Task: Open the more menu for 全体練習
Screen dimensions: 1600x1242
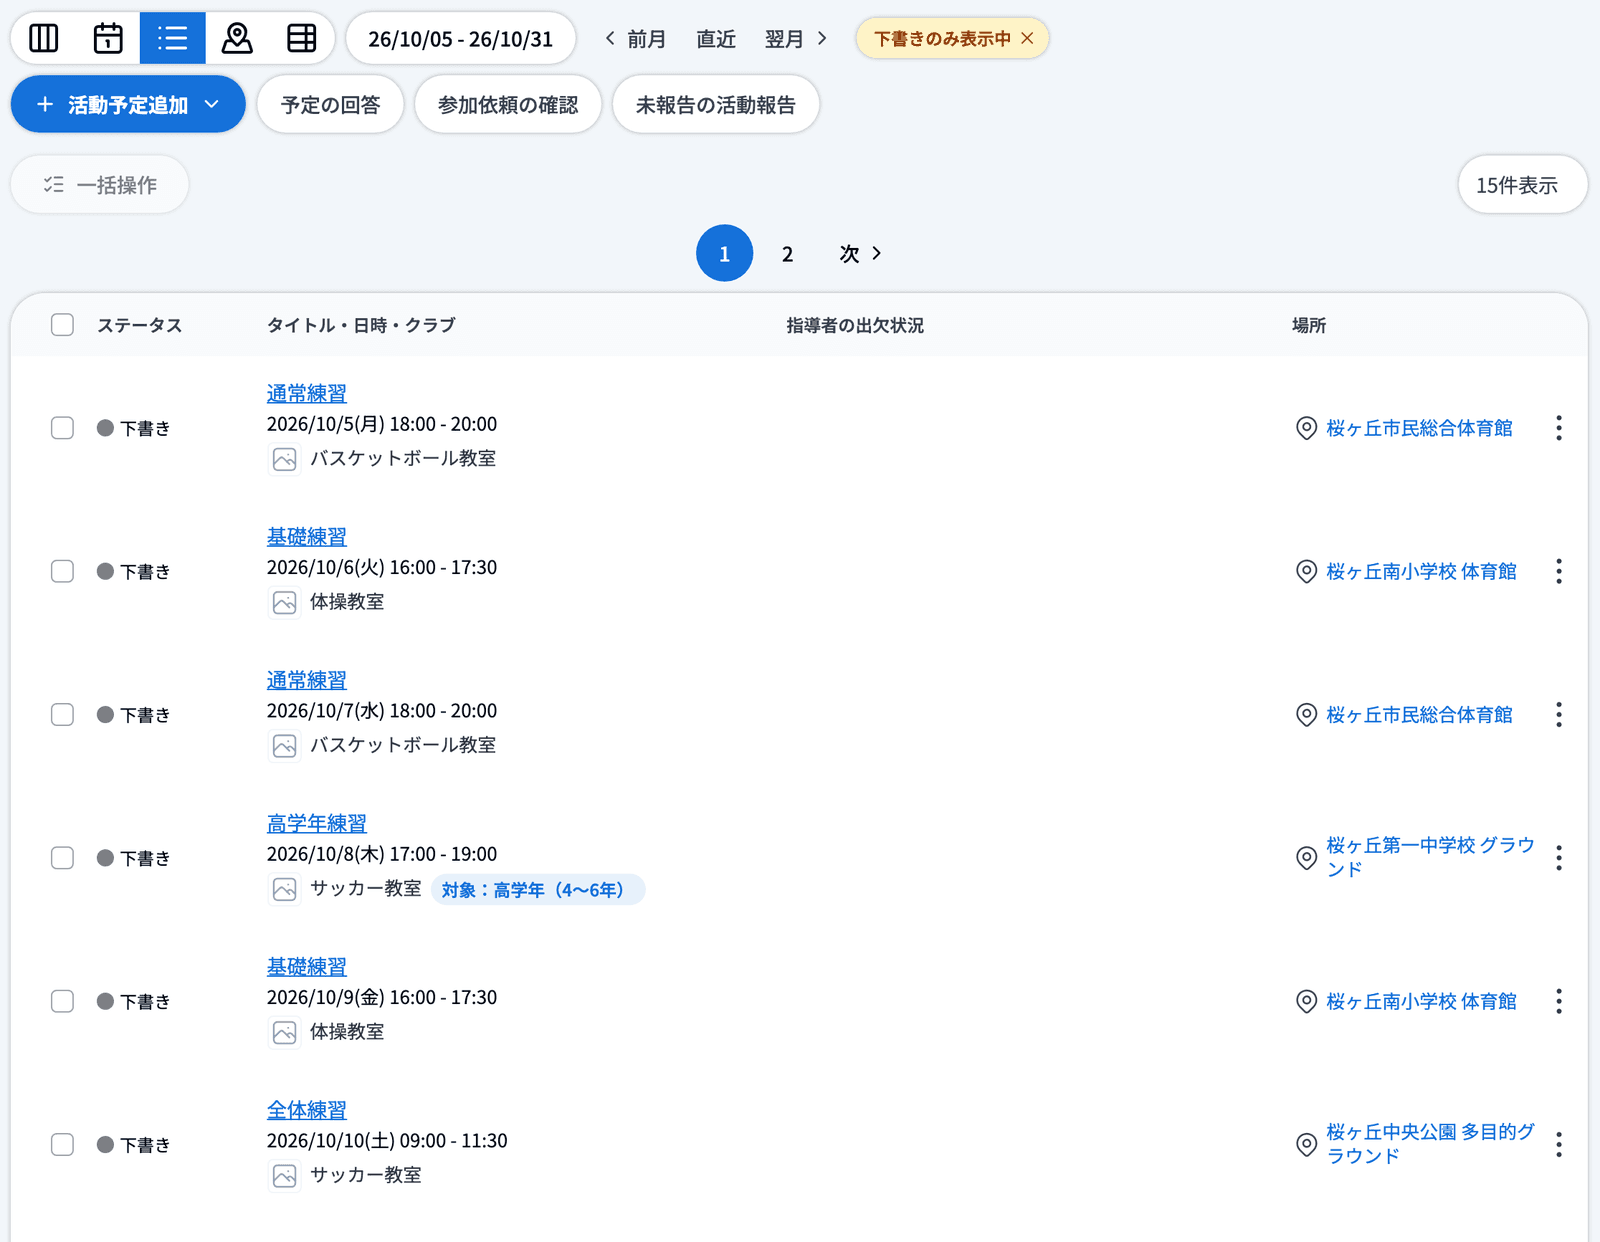Action: tap(1558, 1144)
